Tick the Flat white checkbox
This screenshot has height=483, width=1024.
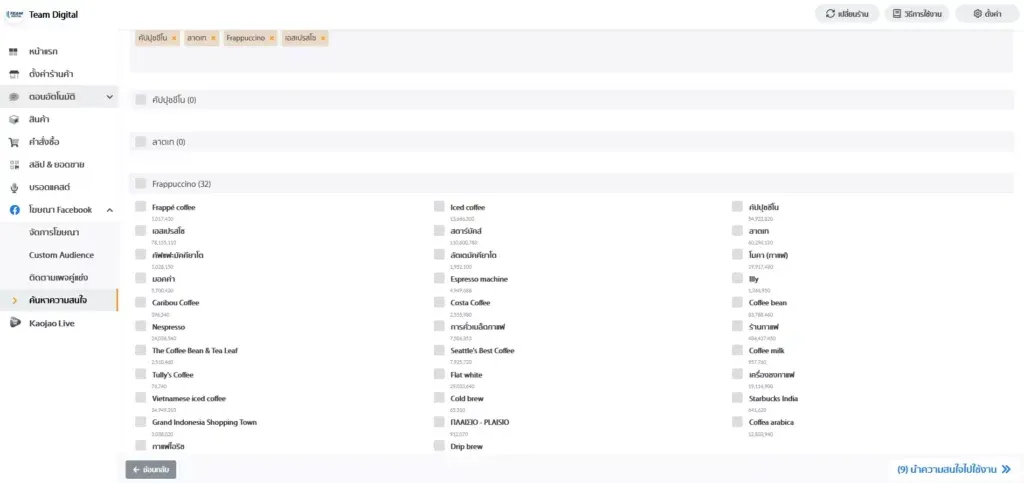click(x=439, y=374)
